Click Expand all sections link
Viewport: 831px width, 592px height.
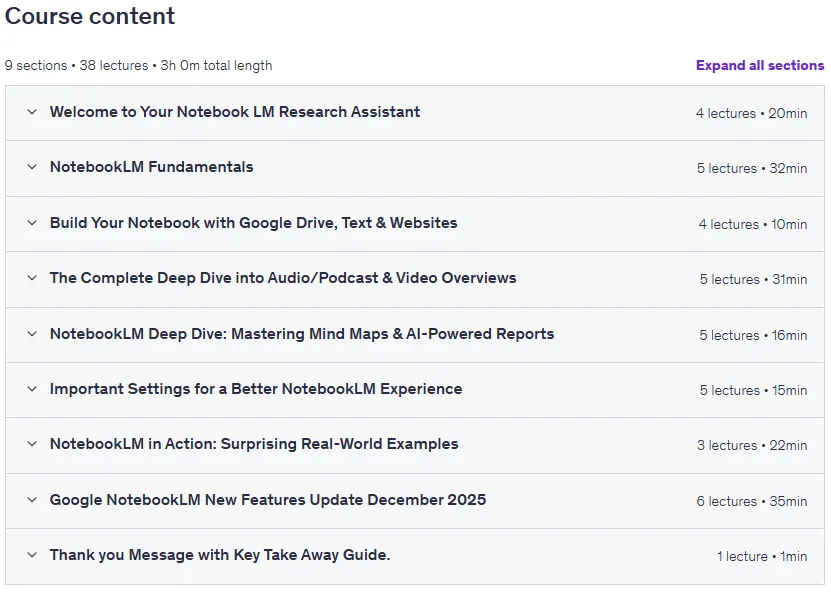click(x=759, y=65)
